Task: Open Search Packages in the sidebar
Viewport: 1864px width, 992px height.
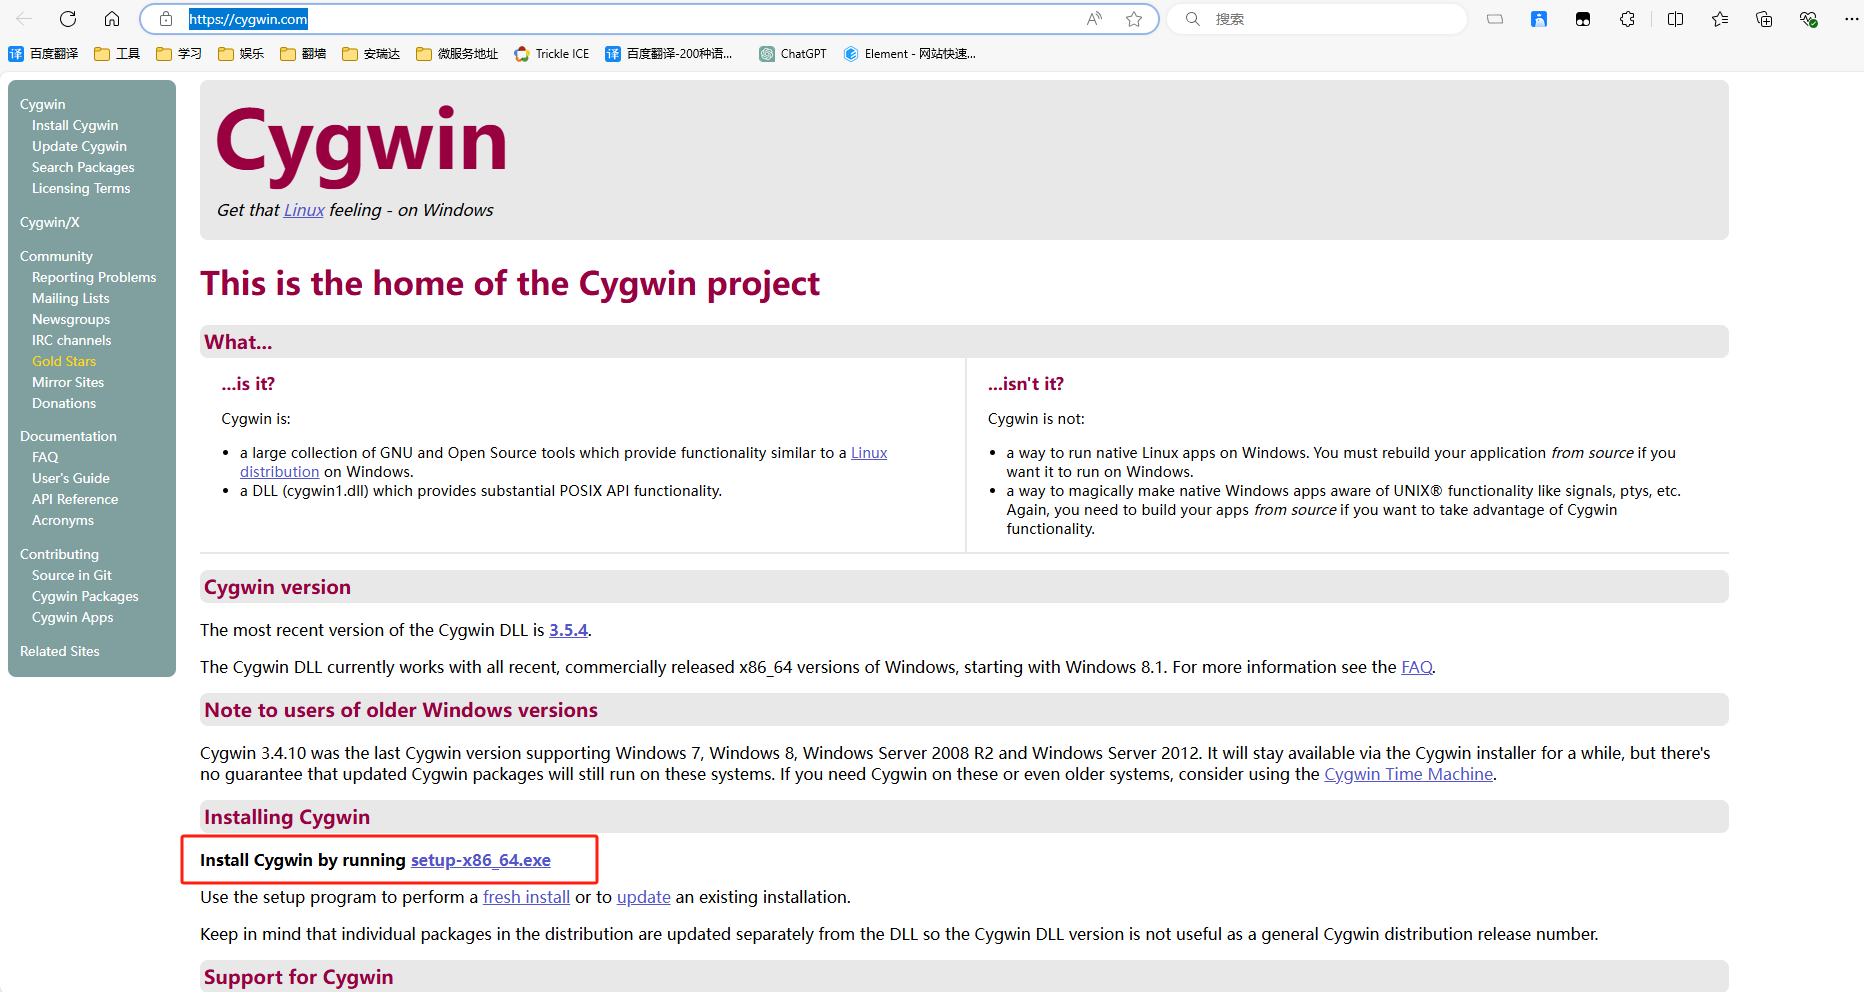Action: pyautogui.click(x=83, y=167)
